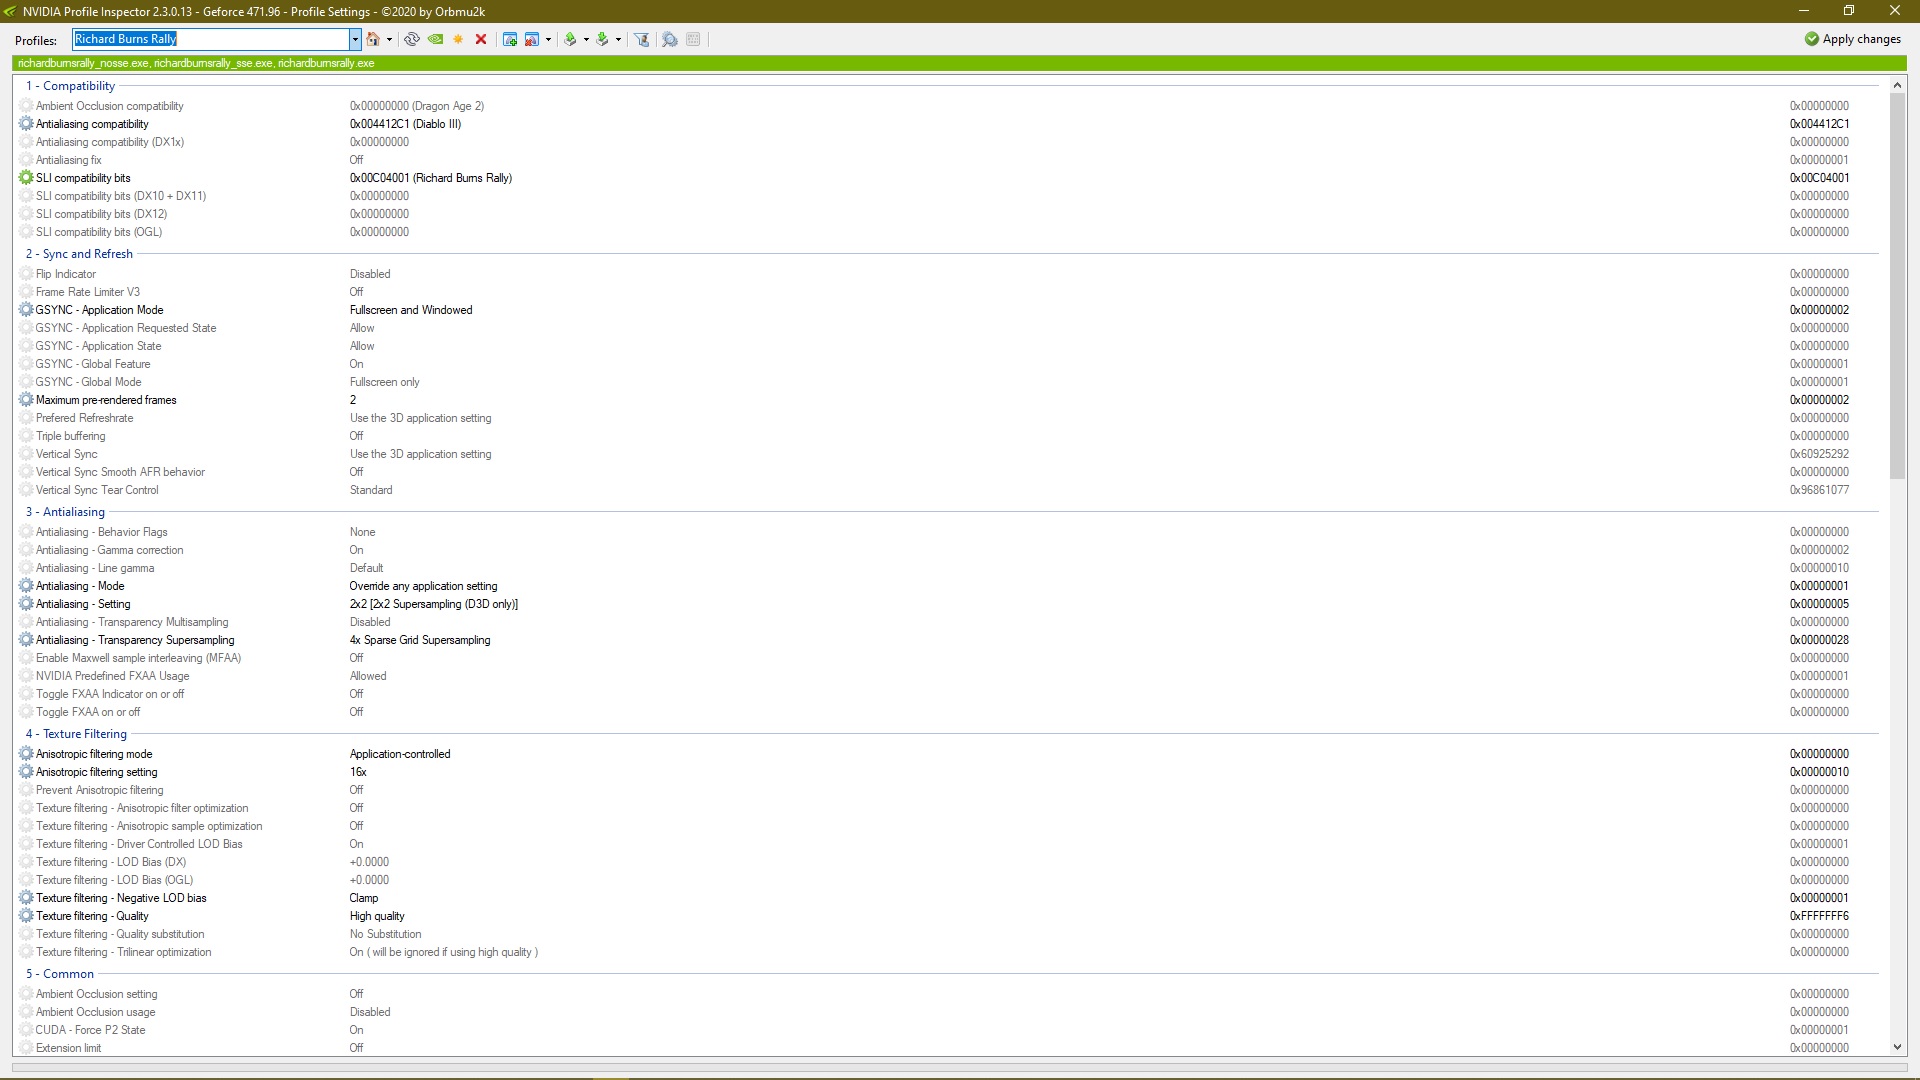Viewport: 1920px width, 1080px height.
Task: Click the Apply changes button
Action: [x=1853, y=39]
